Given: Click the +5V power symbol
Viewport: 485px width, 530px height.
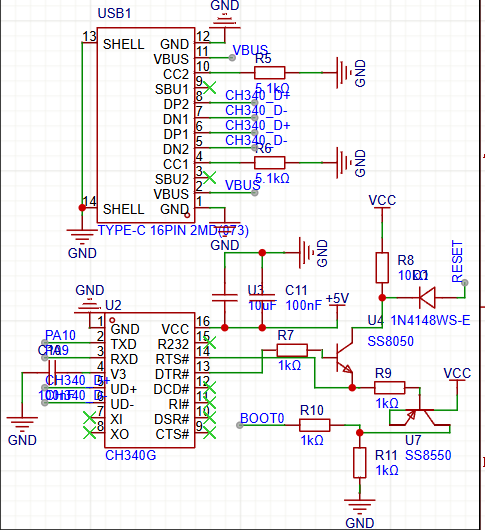Looking at the screenshot, I should click(337, 300).
